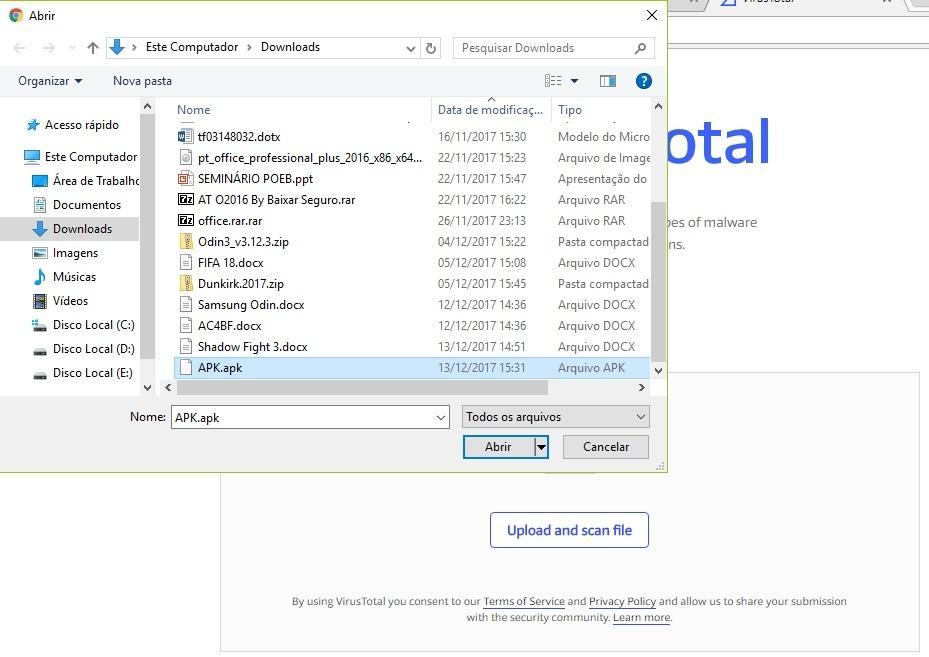Screen dimensions: 929x657
Task: Open the Privacy Policy link
Action: 622,601
